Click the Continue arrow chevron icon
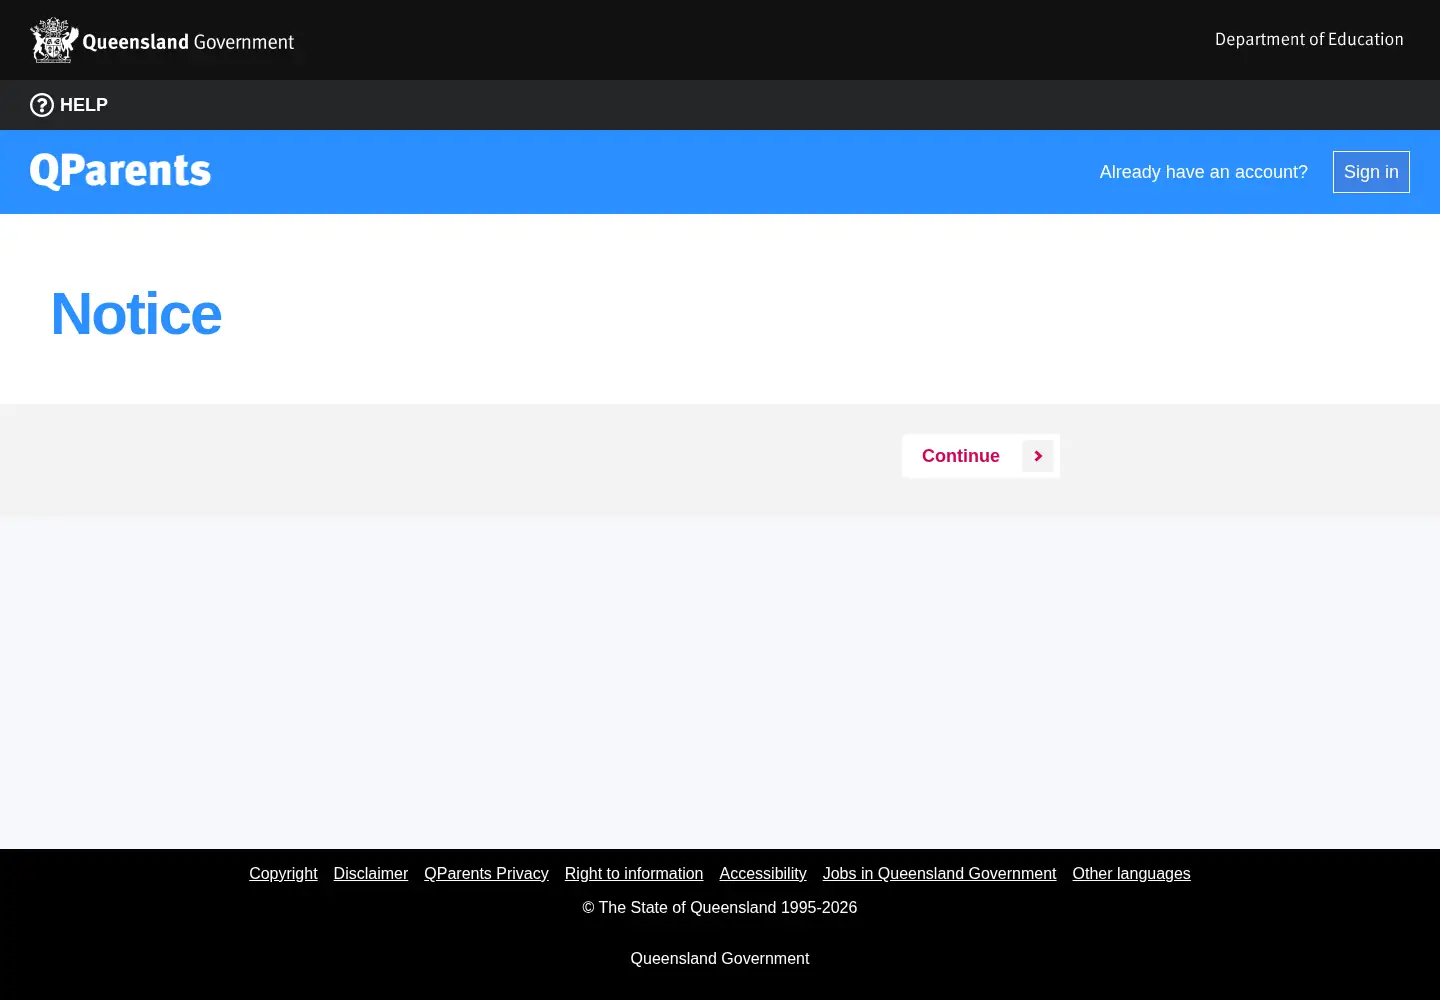 click(1038, 456)
